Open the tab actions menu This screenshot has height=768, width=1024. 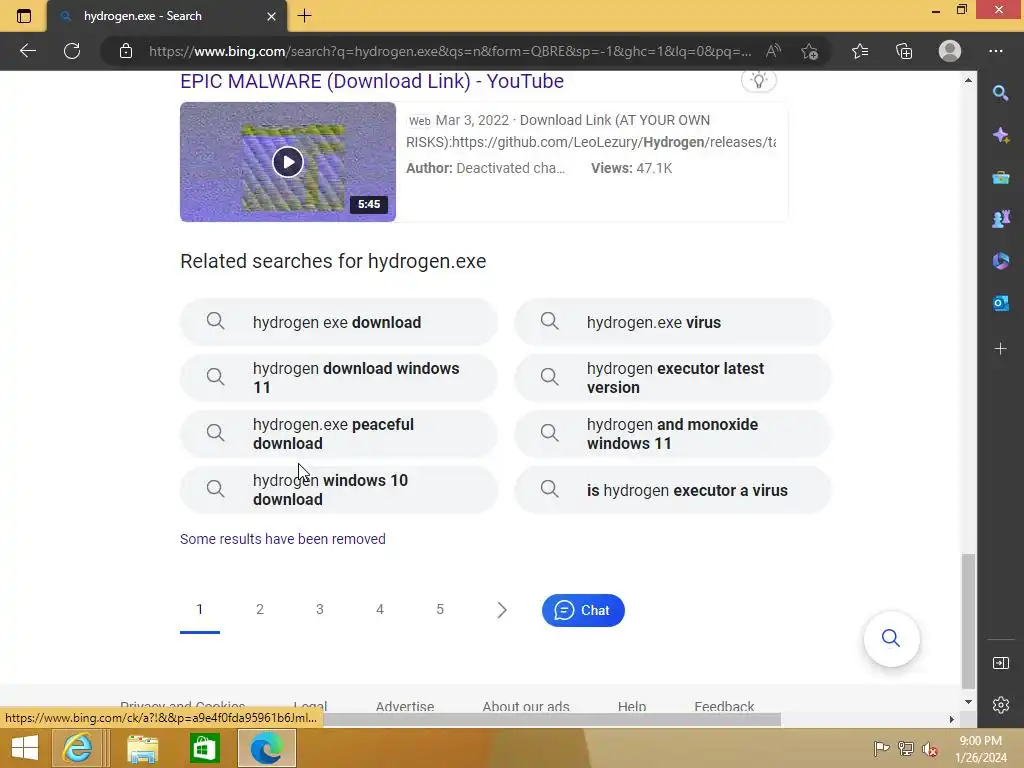[x=24, y=16]
